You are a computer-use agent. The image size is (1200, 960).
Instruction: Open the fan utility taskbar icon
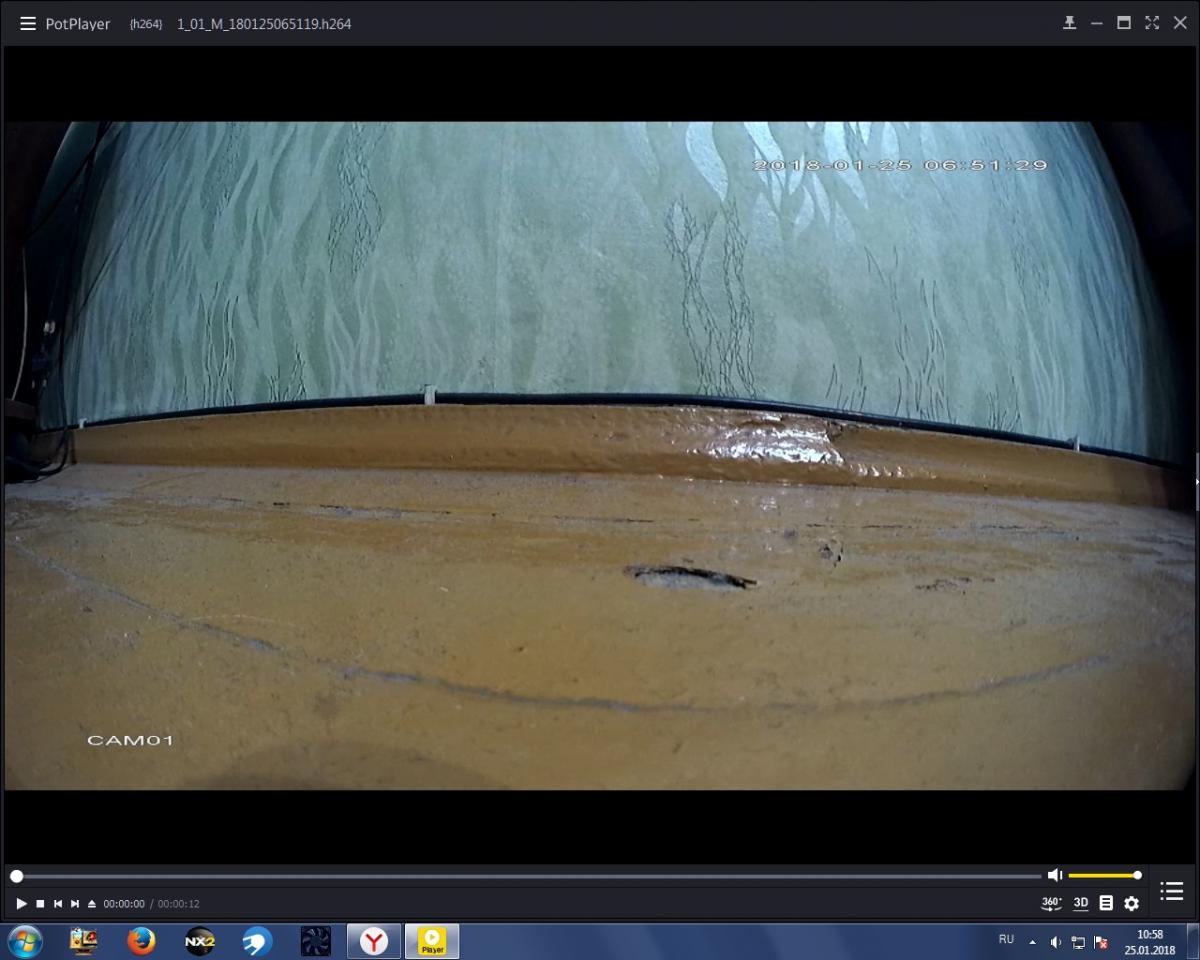coord(315,941)
